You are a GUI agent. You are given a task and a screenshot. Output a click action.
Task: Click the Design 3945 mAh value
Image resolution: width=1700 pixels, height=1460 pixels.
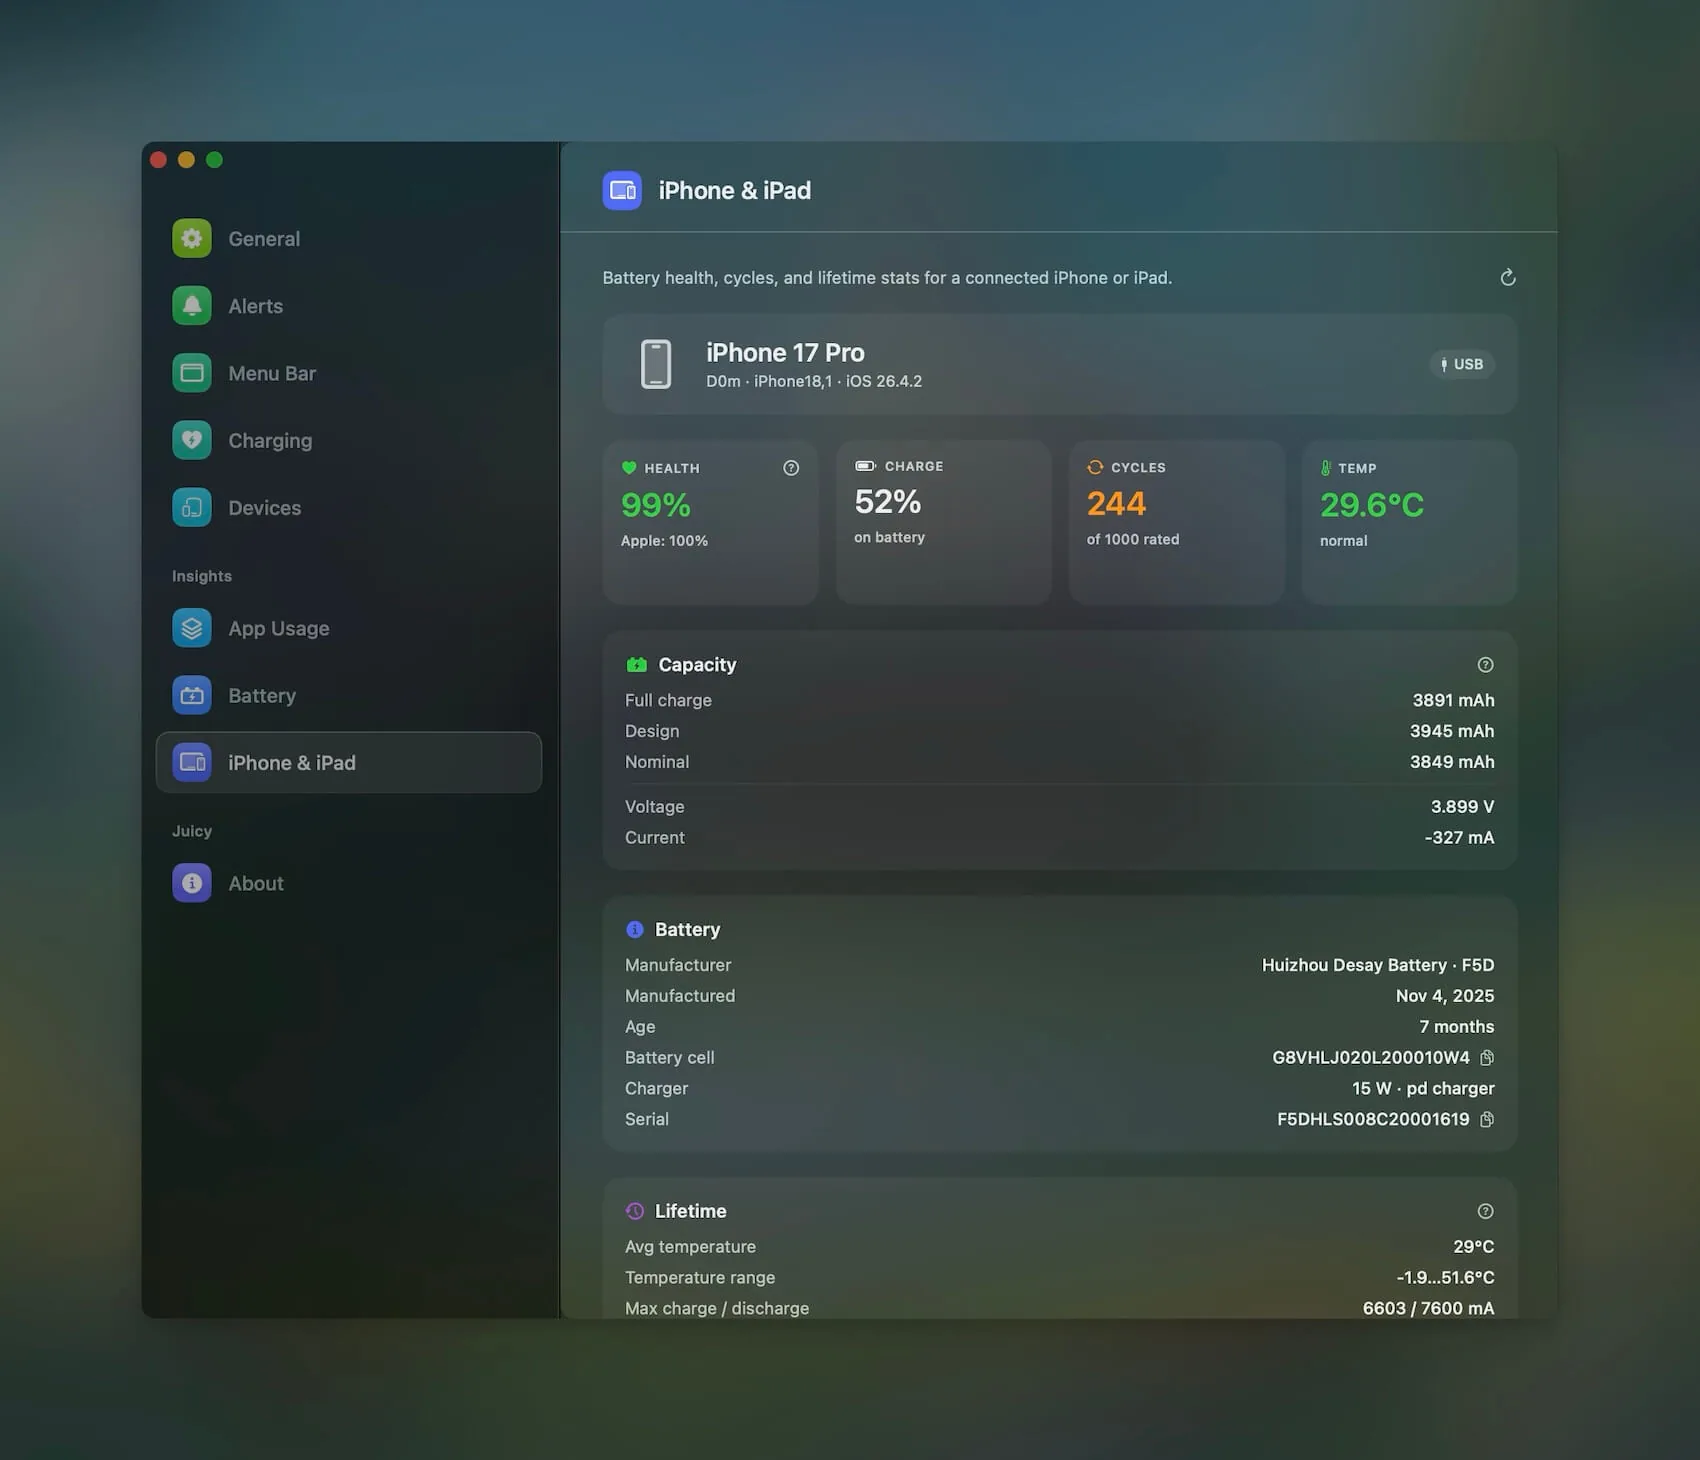tap(1452, 731)
